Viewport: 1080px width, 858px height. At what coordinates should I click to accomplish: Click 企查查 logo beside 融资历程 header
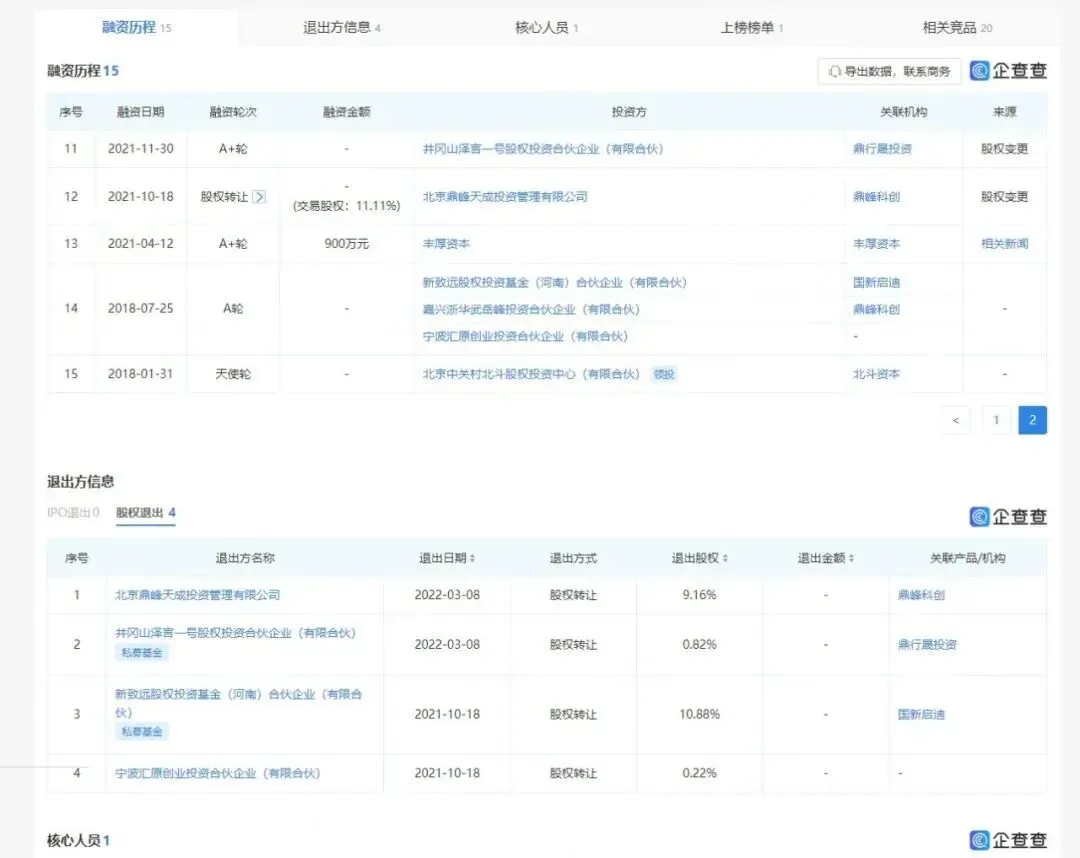pyautogui.click(x=1008, y=70)
